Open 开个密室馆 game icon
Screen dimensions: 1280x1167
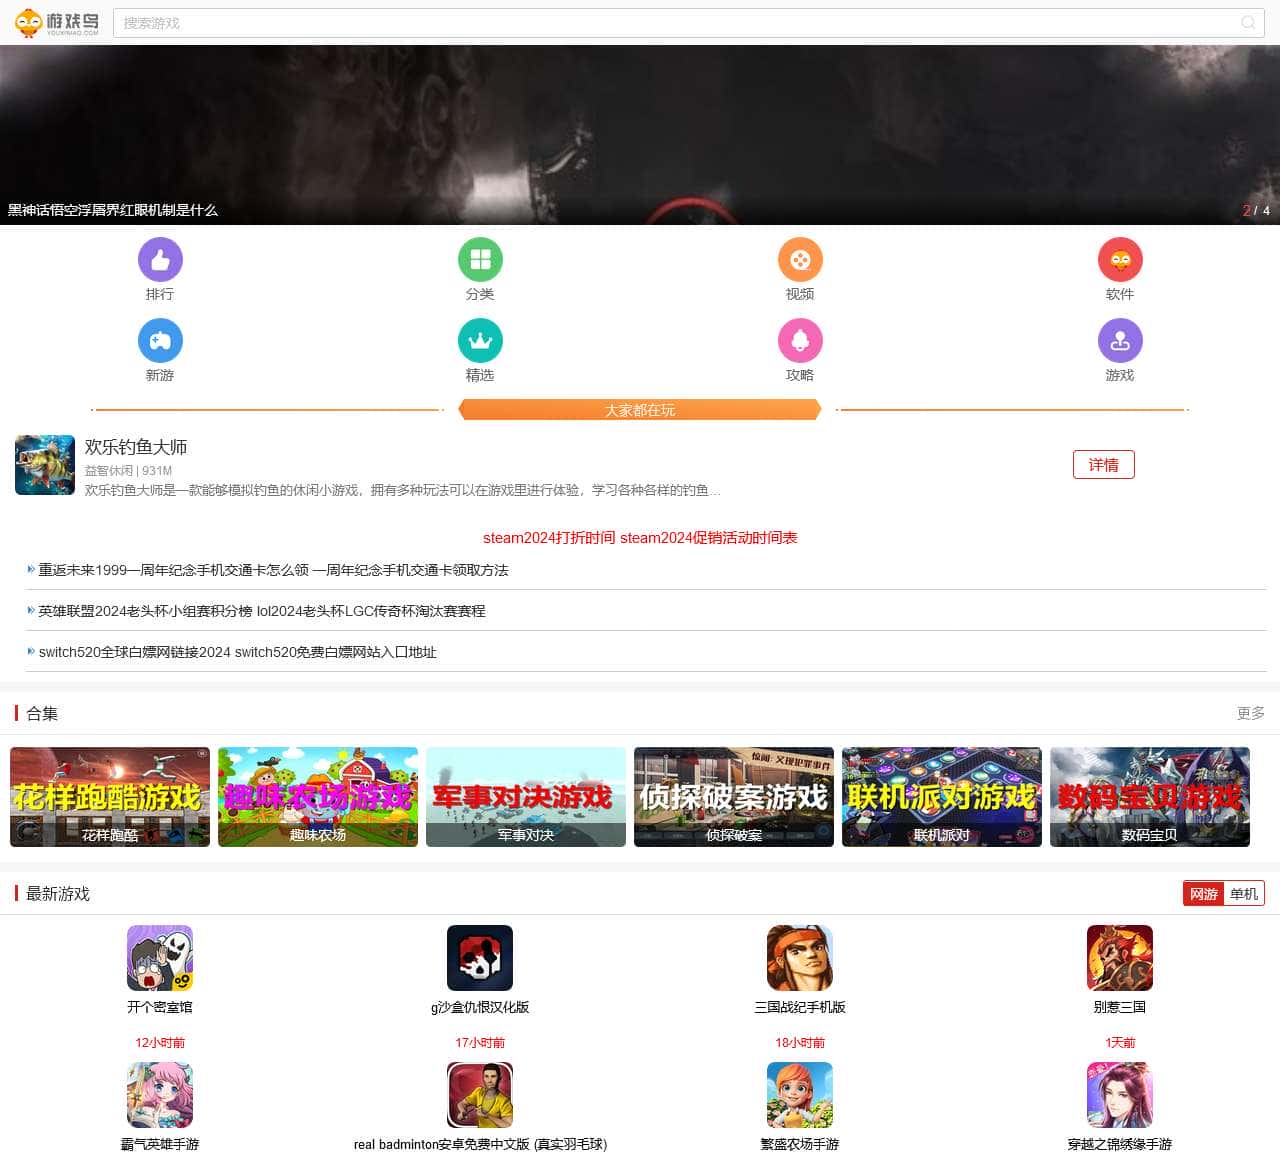tap(160, 958)
